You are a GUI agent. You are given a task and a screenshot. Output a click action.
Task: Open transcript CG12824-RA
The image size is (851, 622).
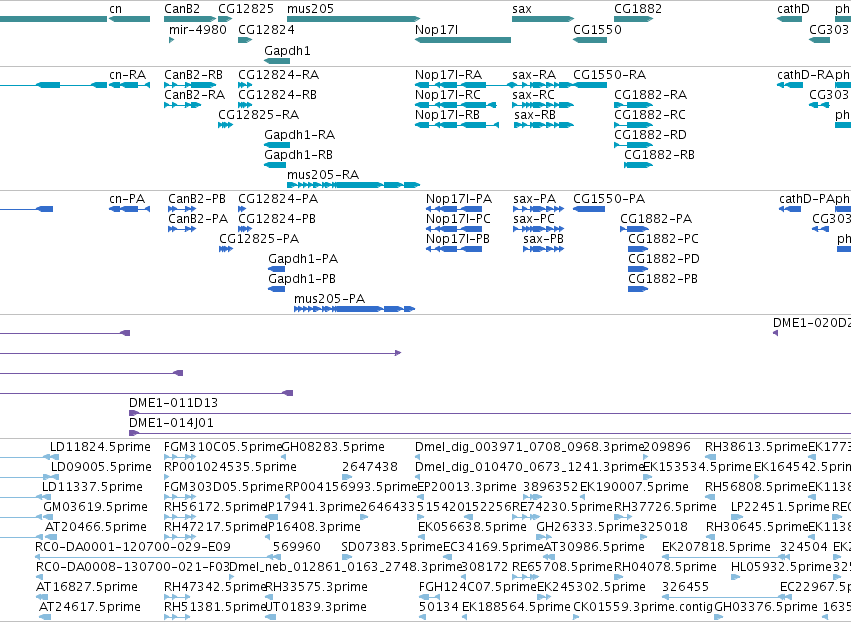[x=278, y=75]
